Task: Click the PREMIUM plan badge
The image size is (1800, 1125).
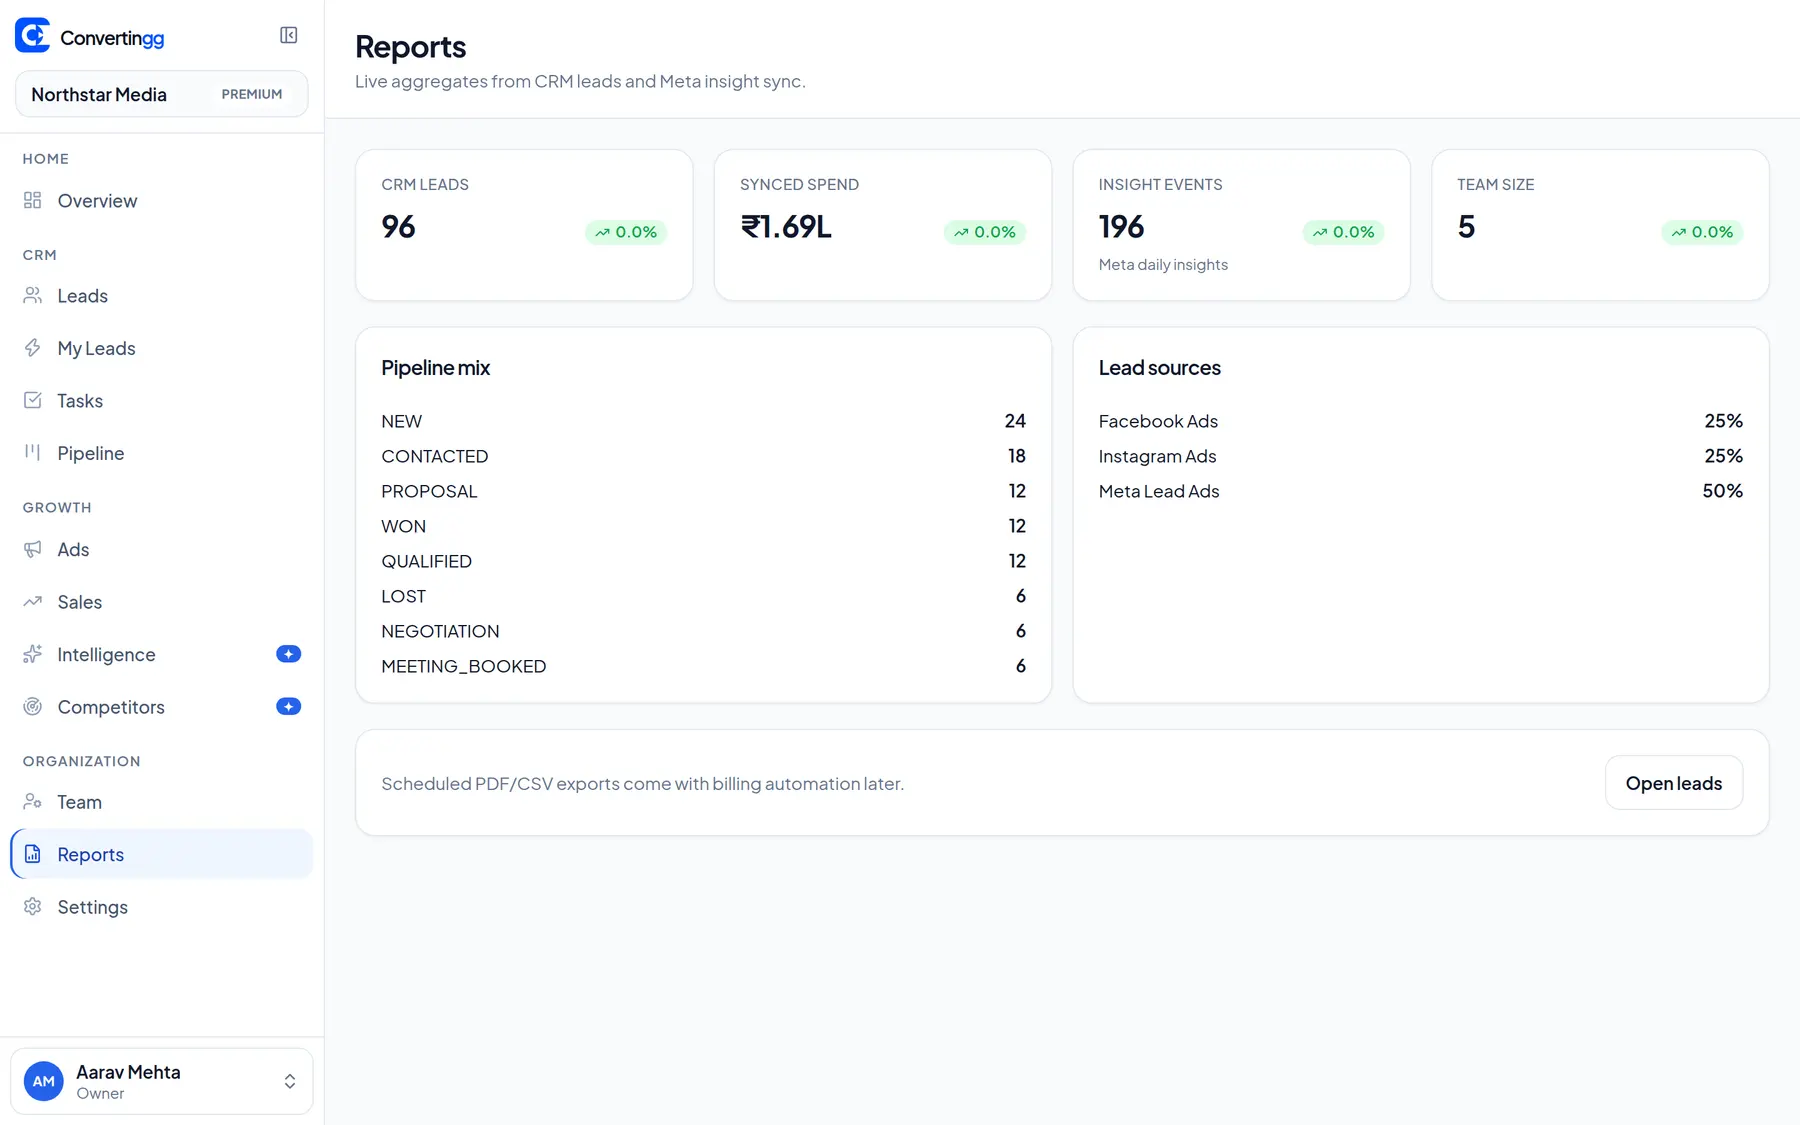Action: pyautogui.click(x=252, y=94)
